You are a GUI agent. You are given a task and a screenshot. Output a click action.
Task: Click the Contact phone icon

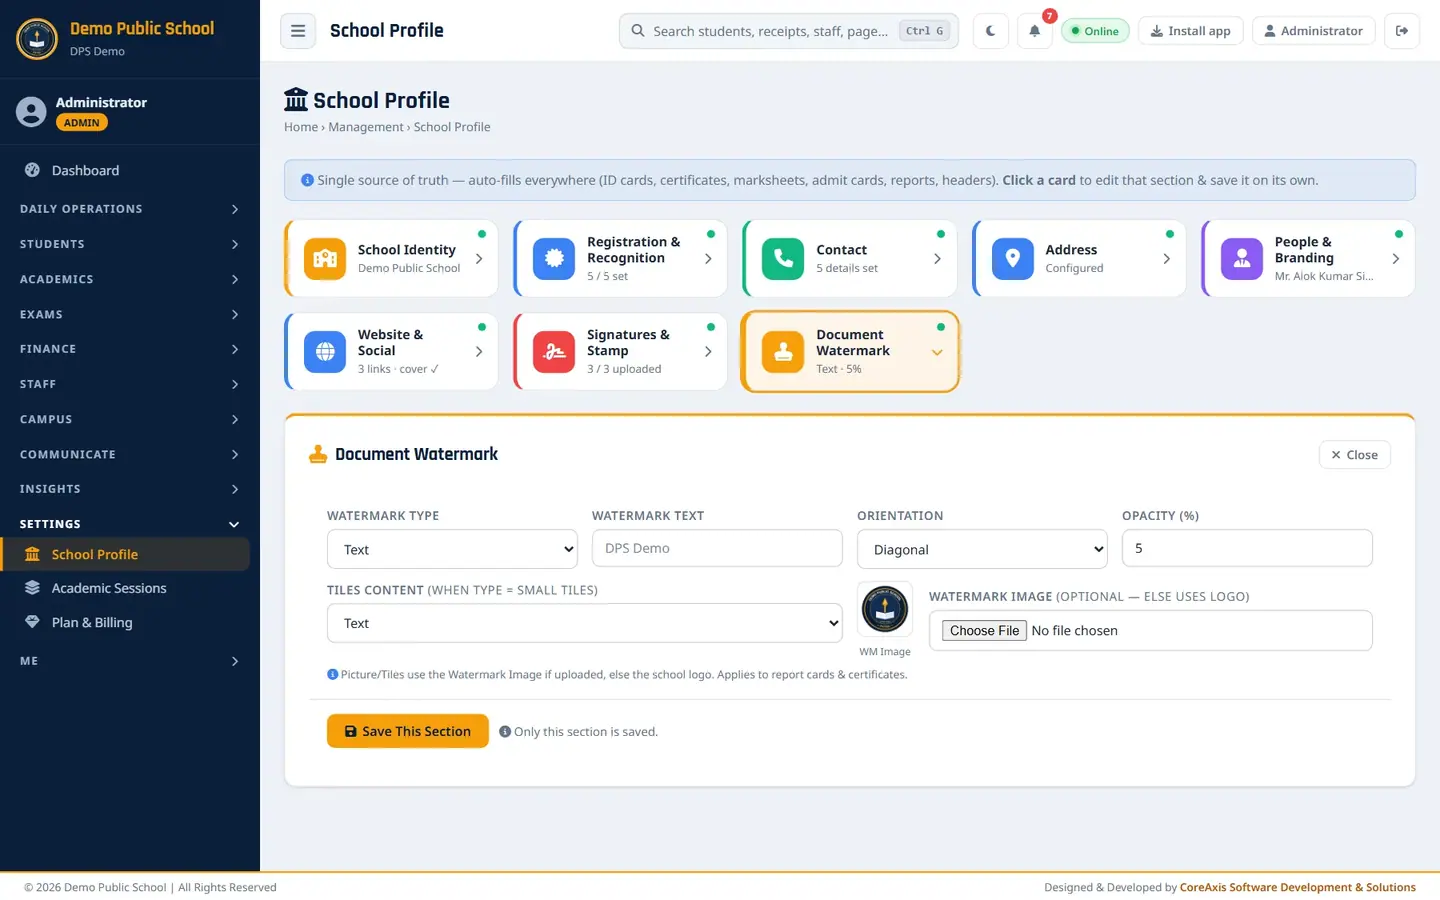[x=783, y=259]
